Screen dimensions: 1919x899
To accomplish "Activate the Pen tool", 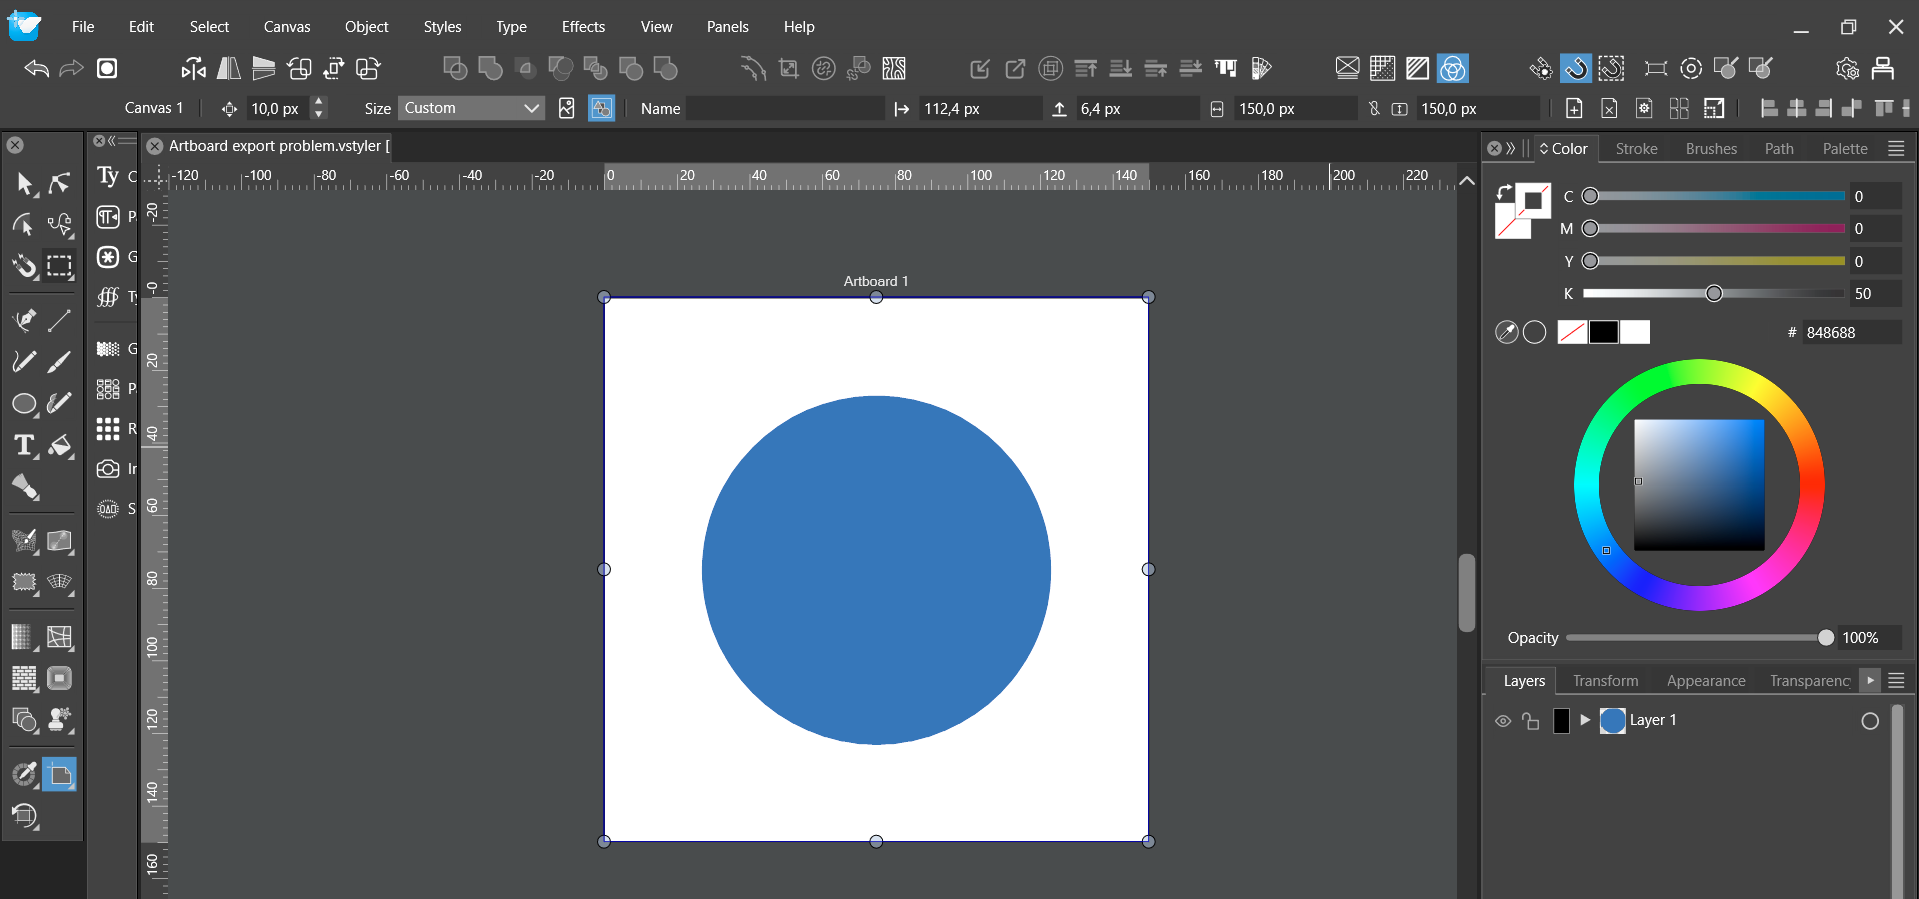I will click(24, 320).
